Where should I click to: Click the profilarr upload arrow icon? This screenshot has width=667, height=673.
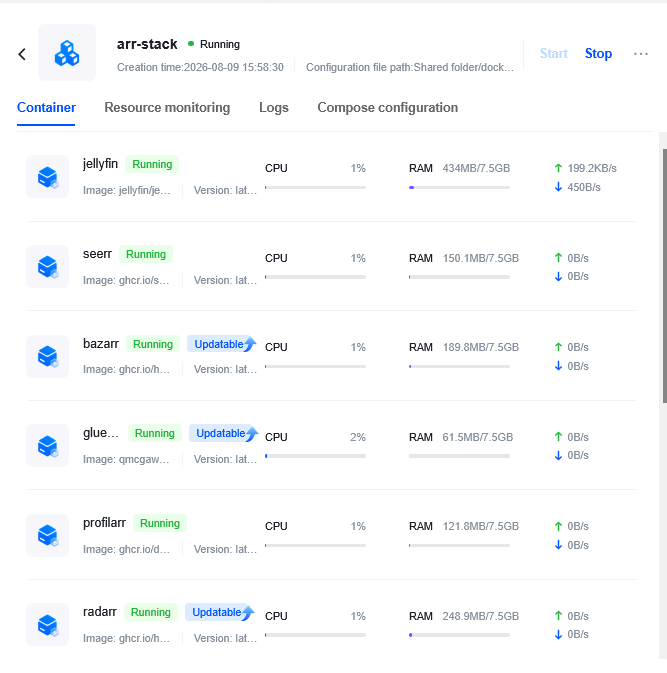558,526
